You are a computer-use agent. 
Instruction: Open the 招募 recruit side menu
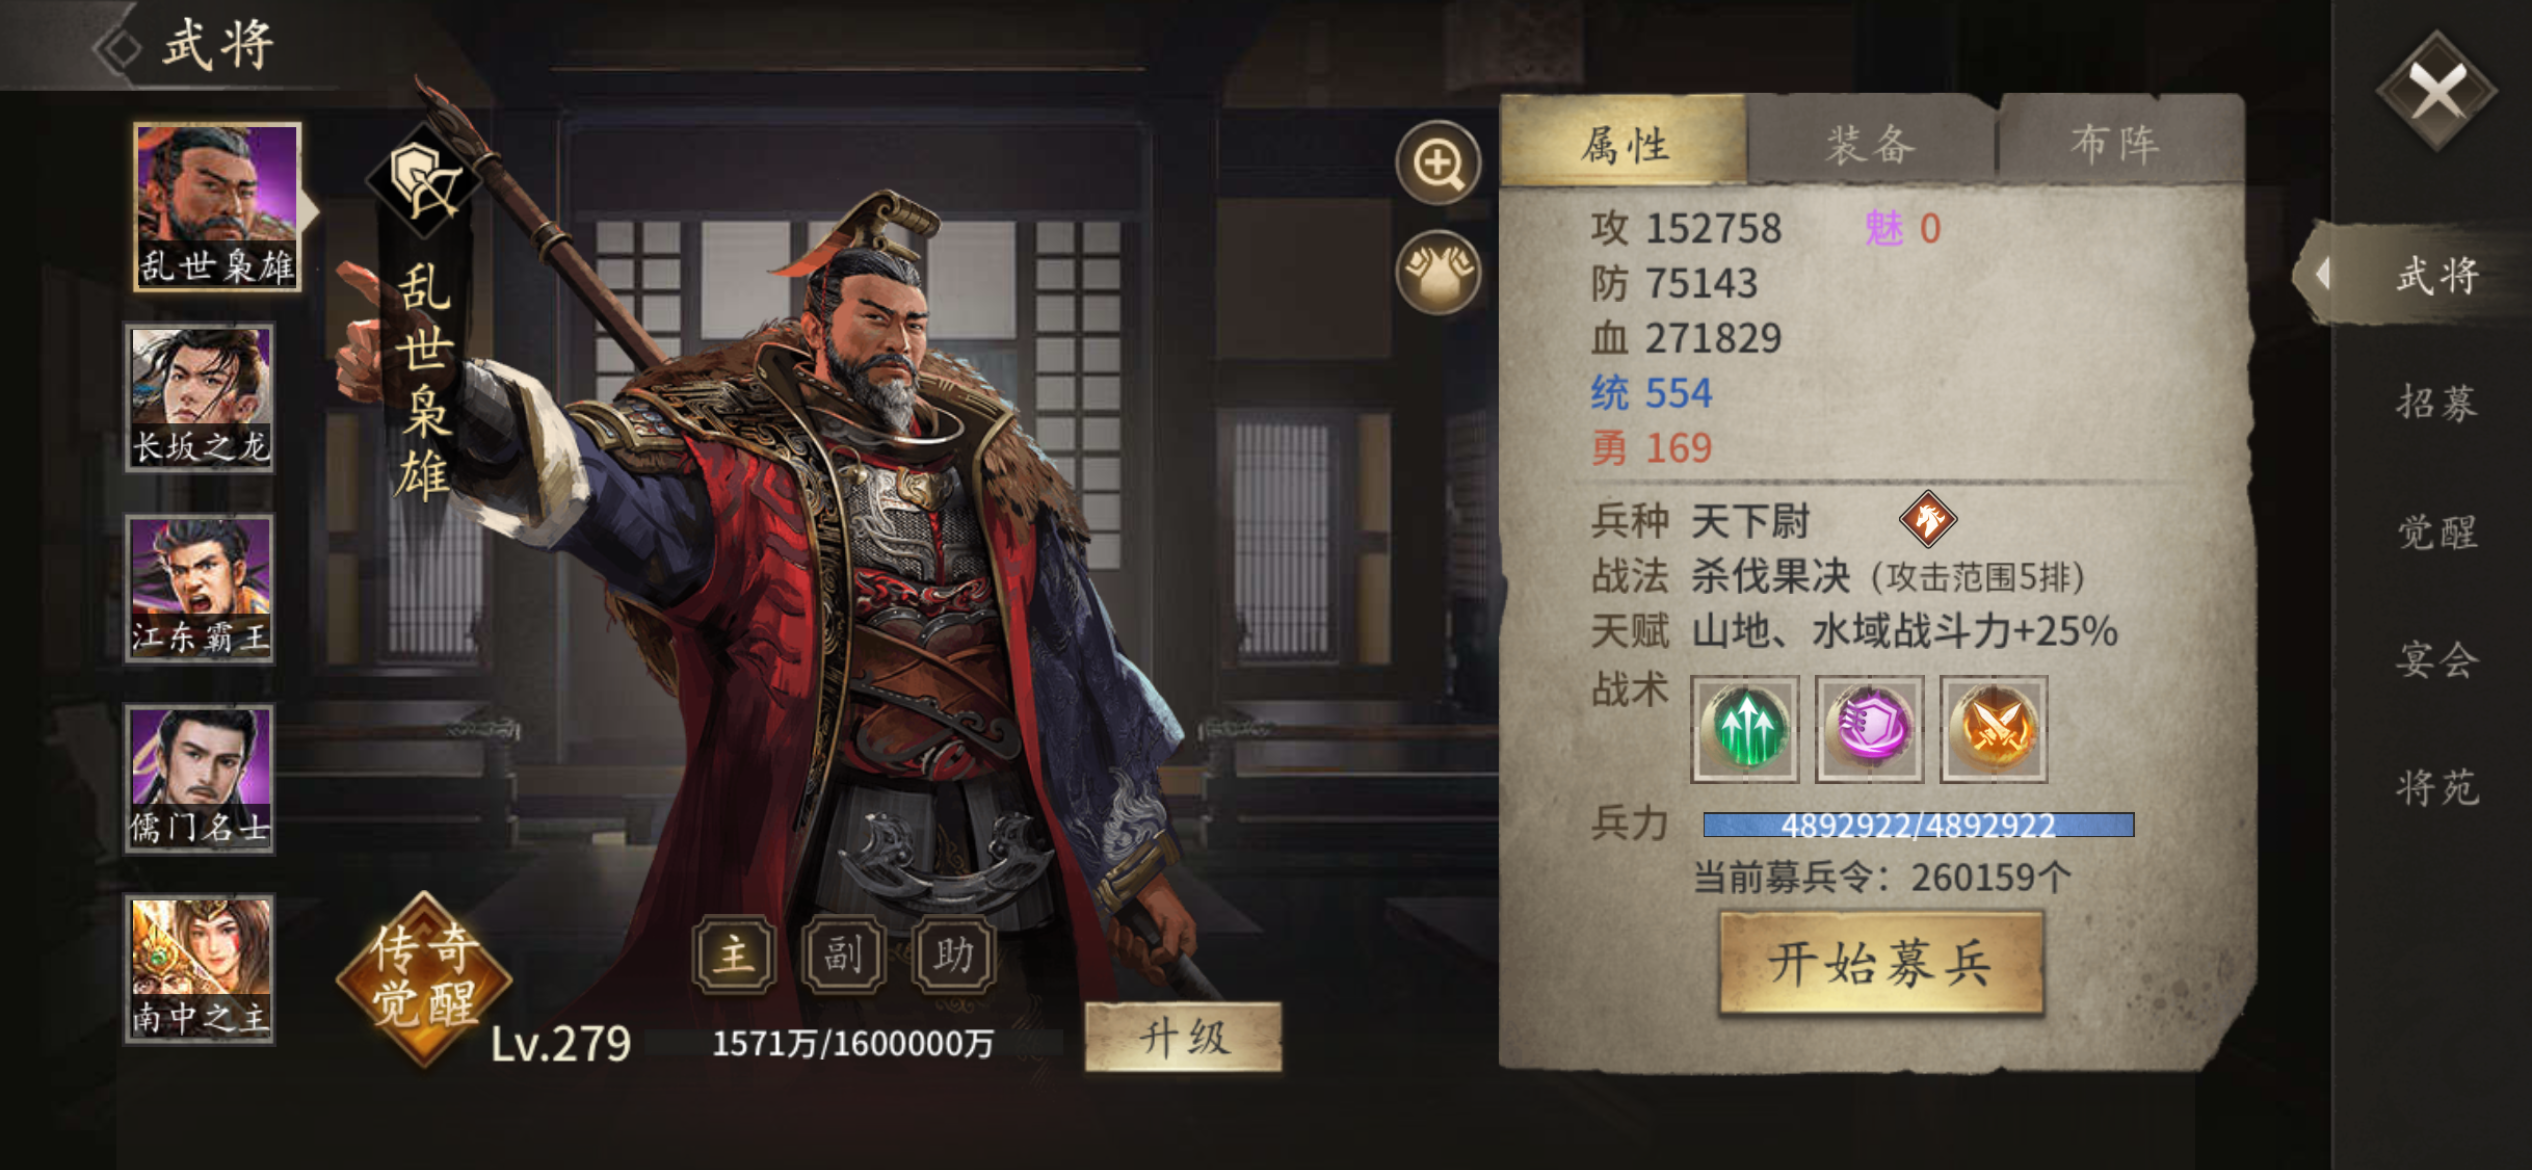point(2436,403)
